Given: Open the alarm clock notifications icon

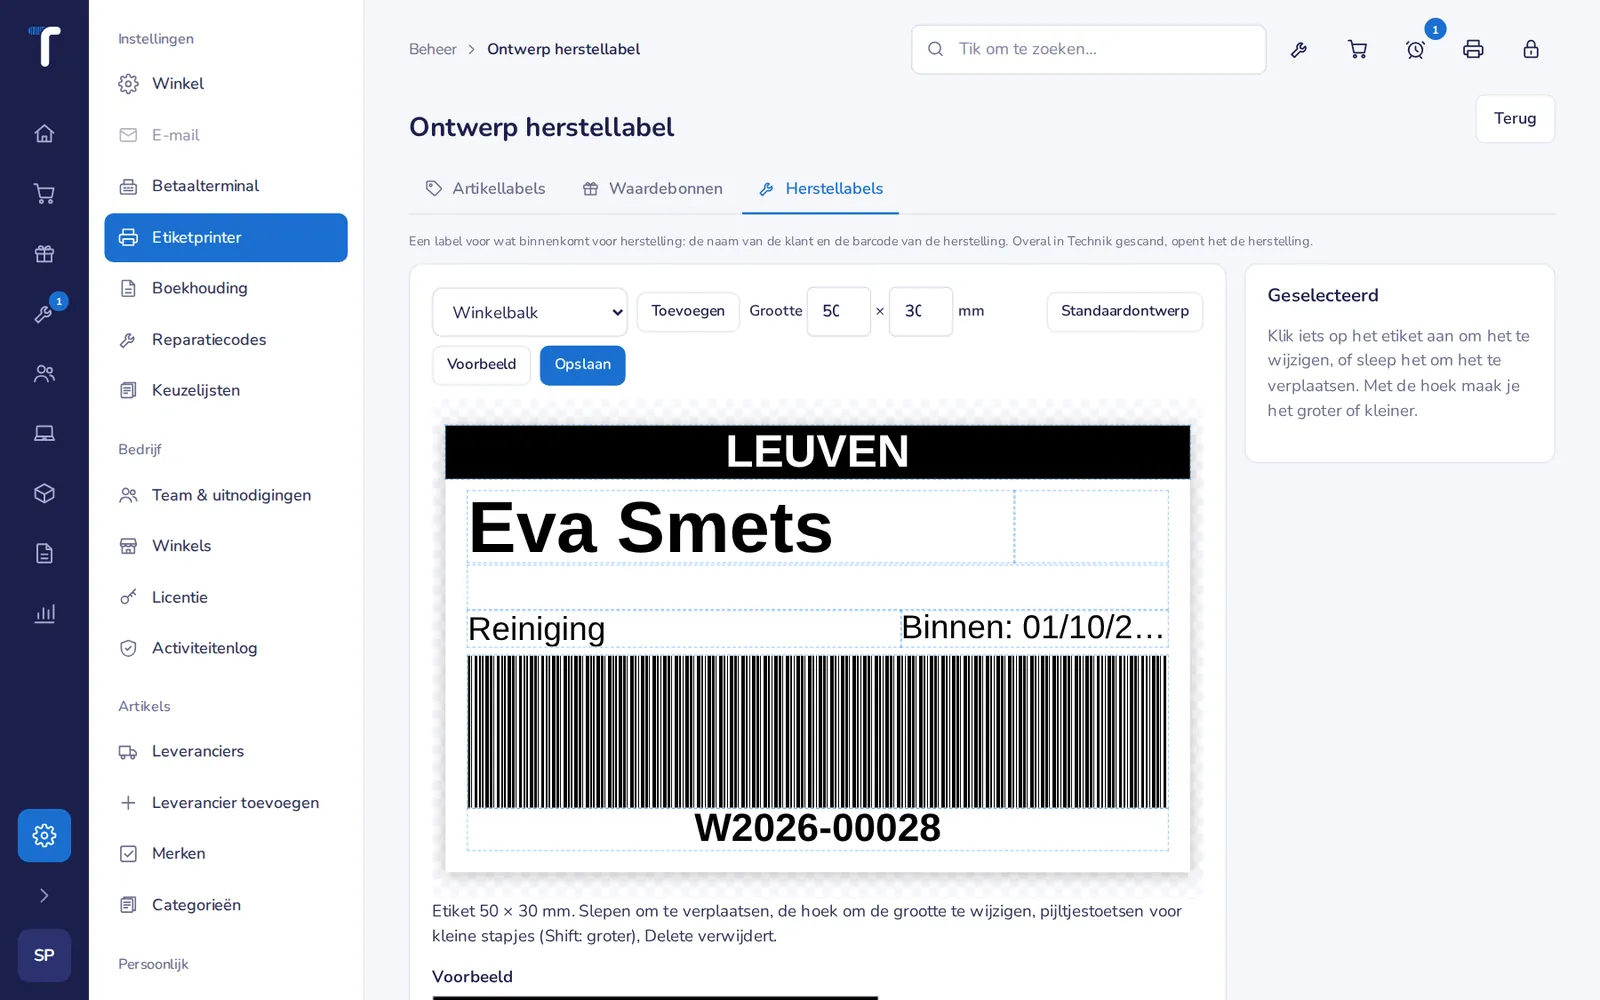Looking at the screenshot, I should [x=1415, y=49].
